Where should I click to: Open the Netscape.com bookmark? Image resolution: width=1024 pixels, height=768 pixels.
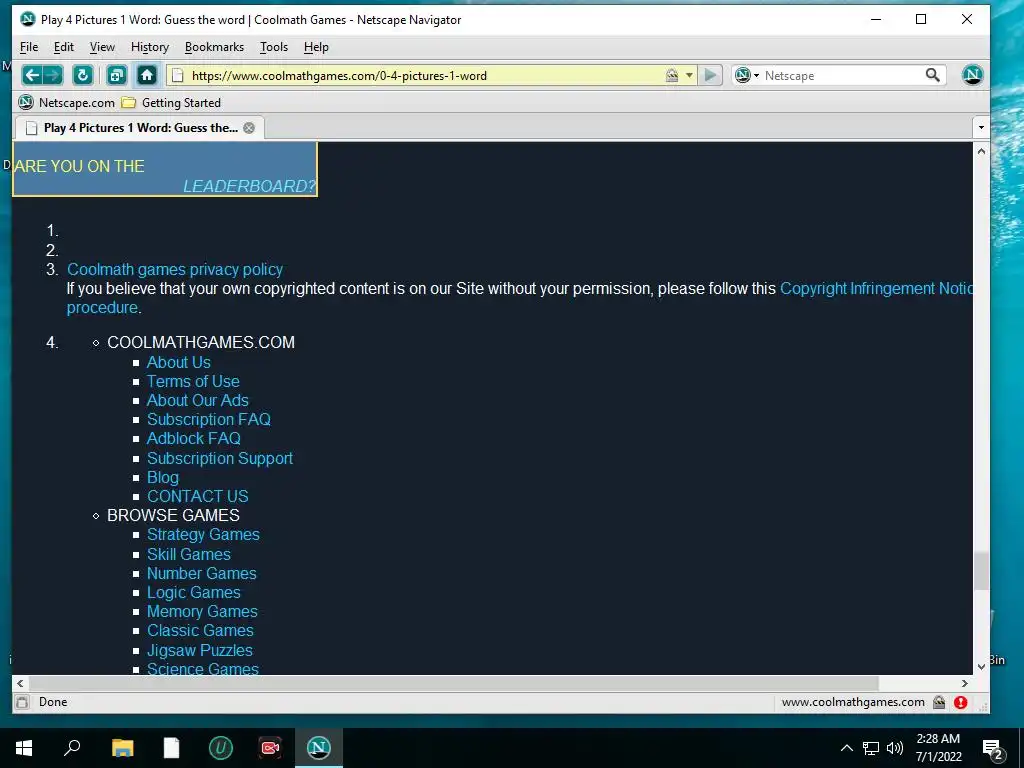67,103
